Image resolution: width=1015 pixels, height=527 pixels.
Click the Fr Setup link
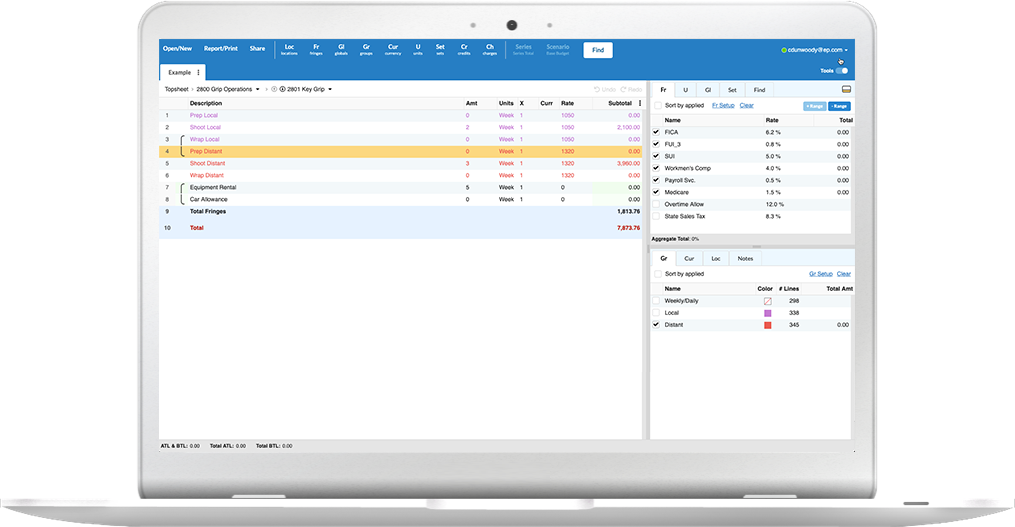point(722,105)
